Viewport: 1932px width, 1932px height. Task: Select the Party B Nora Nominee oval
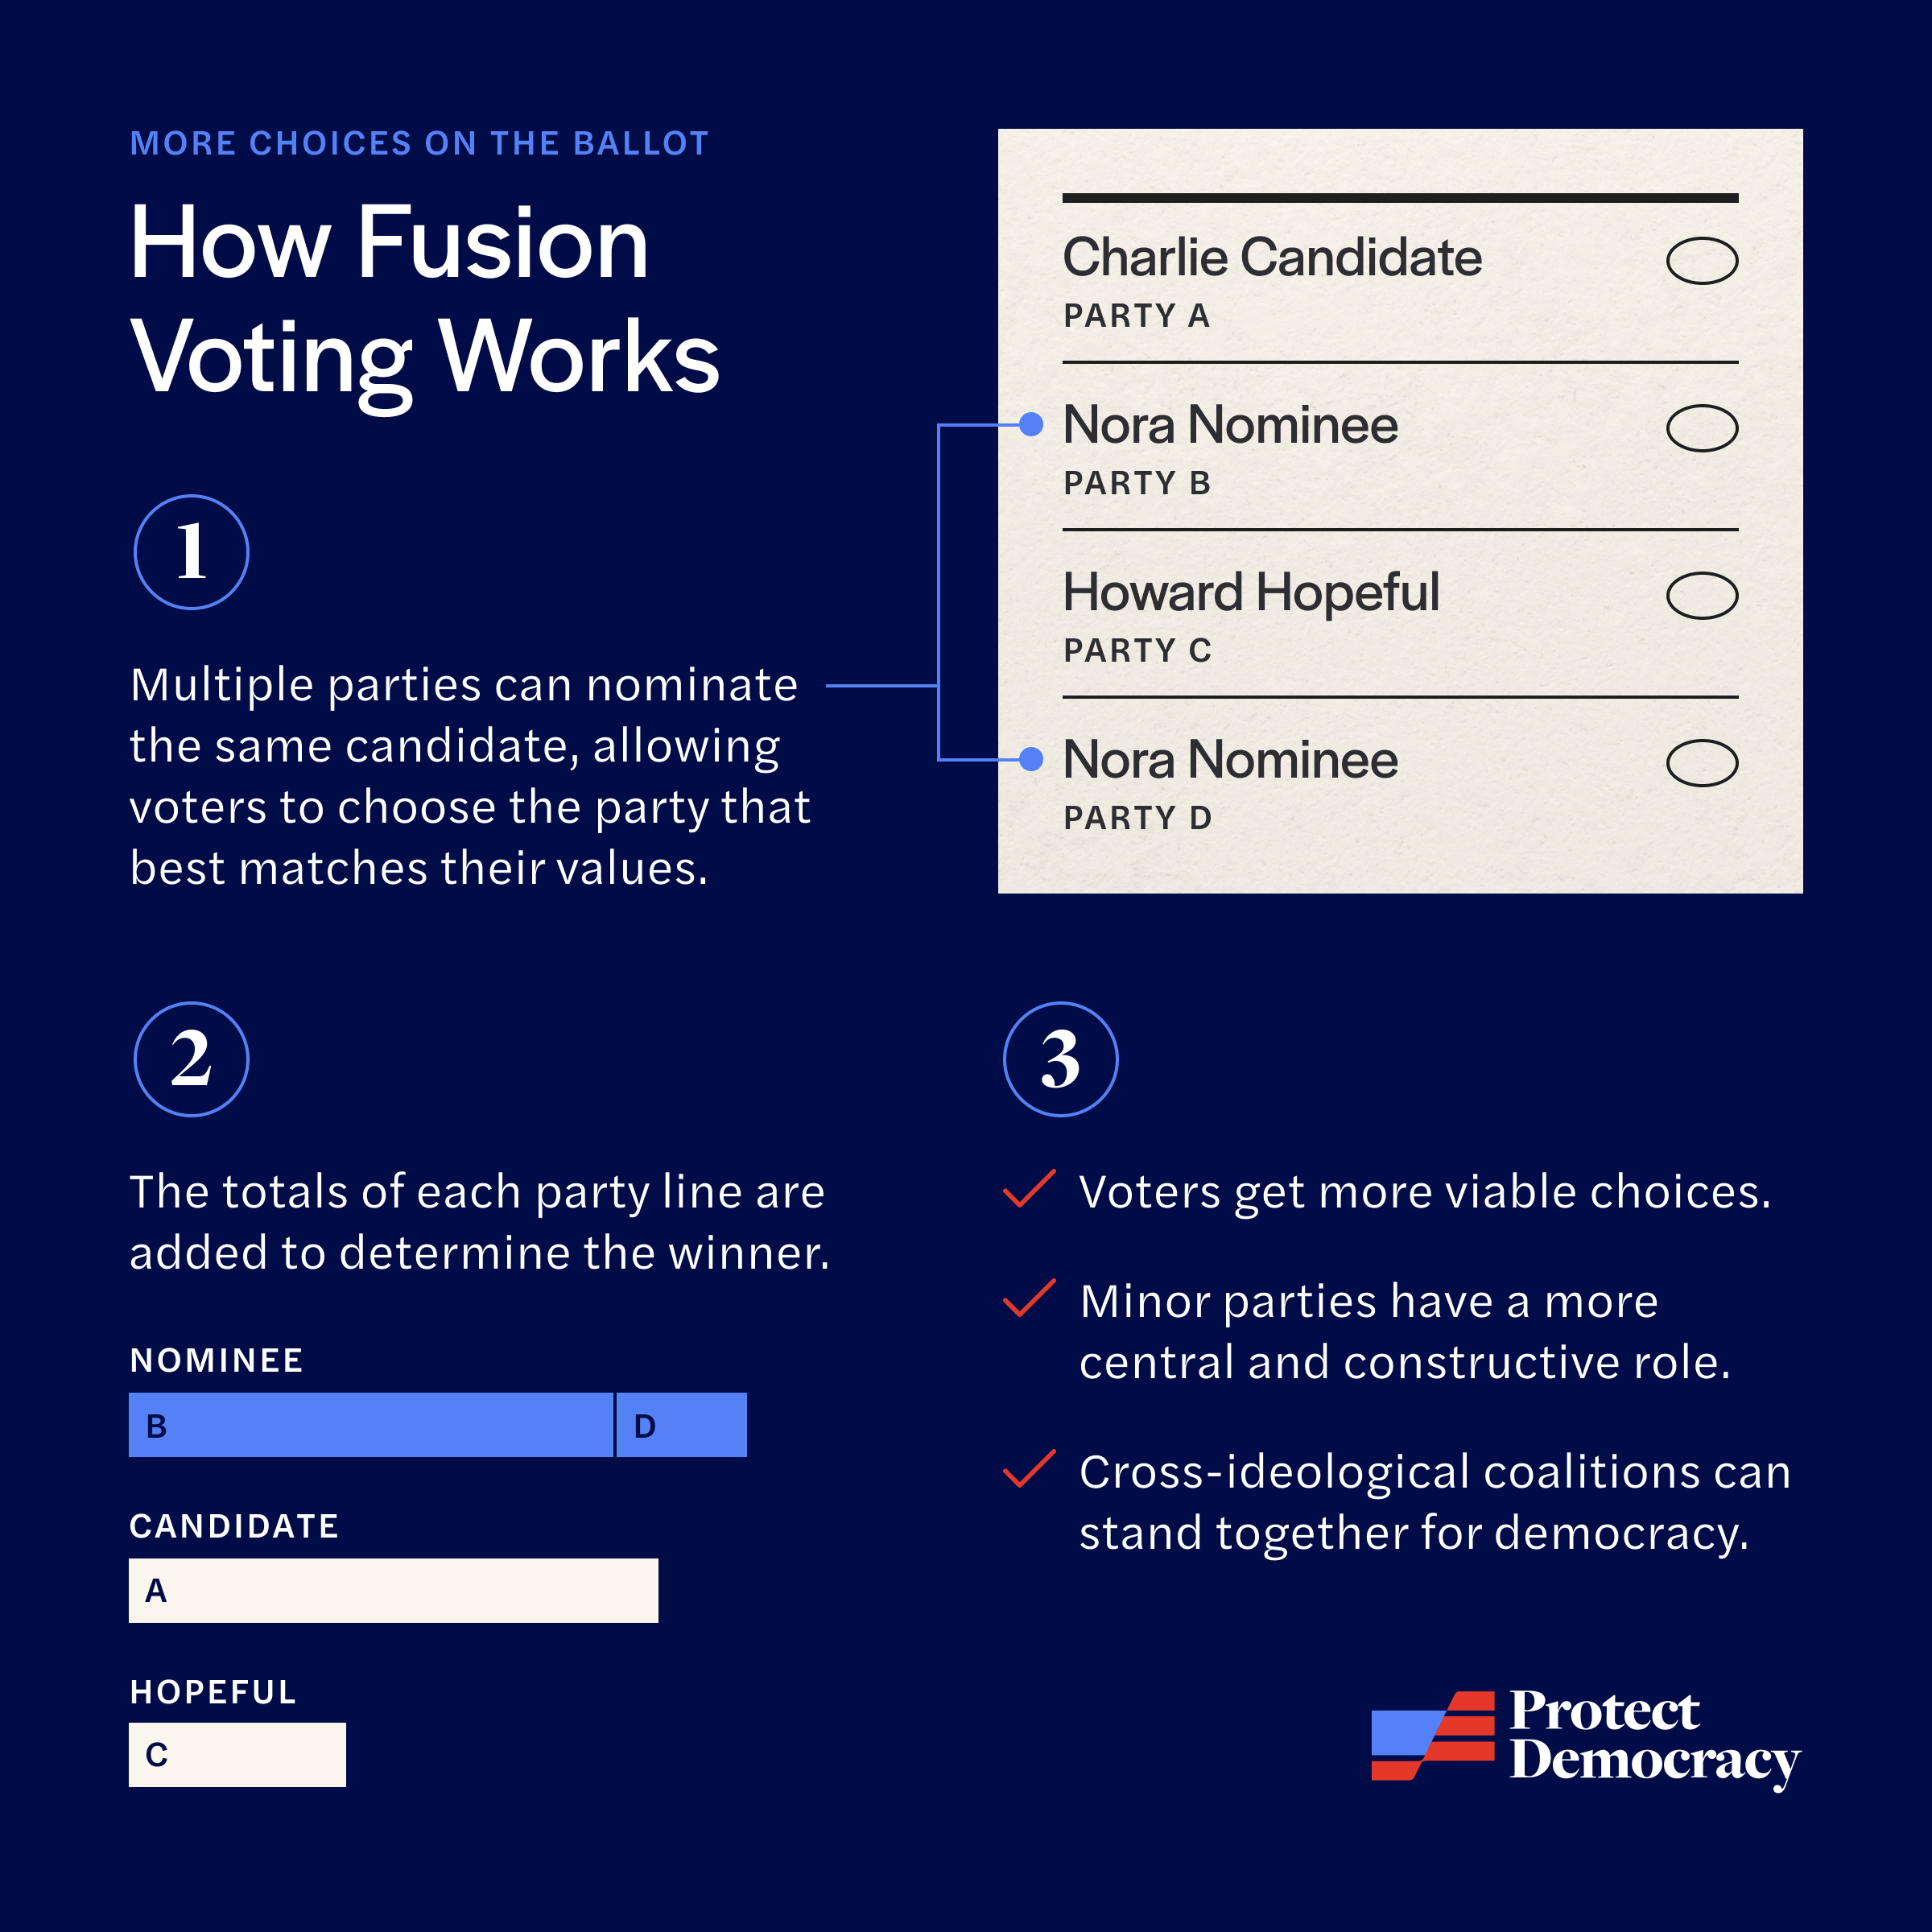1702,428
